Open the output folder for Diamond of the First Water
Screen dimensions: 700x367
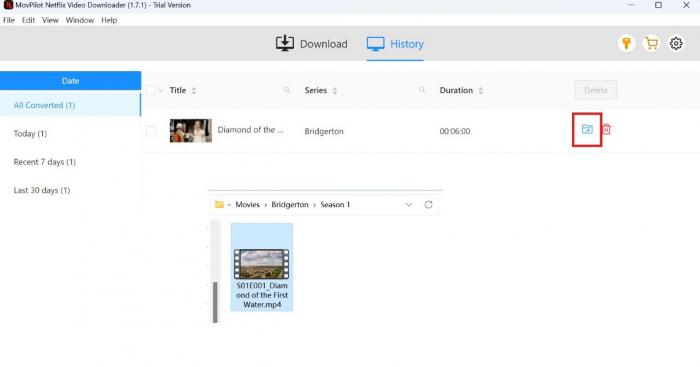tap(587, 129)
